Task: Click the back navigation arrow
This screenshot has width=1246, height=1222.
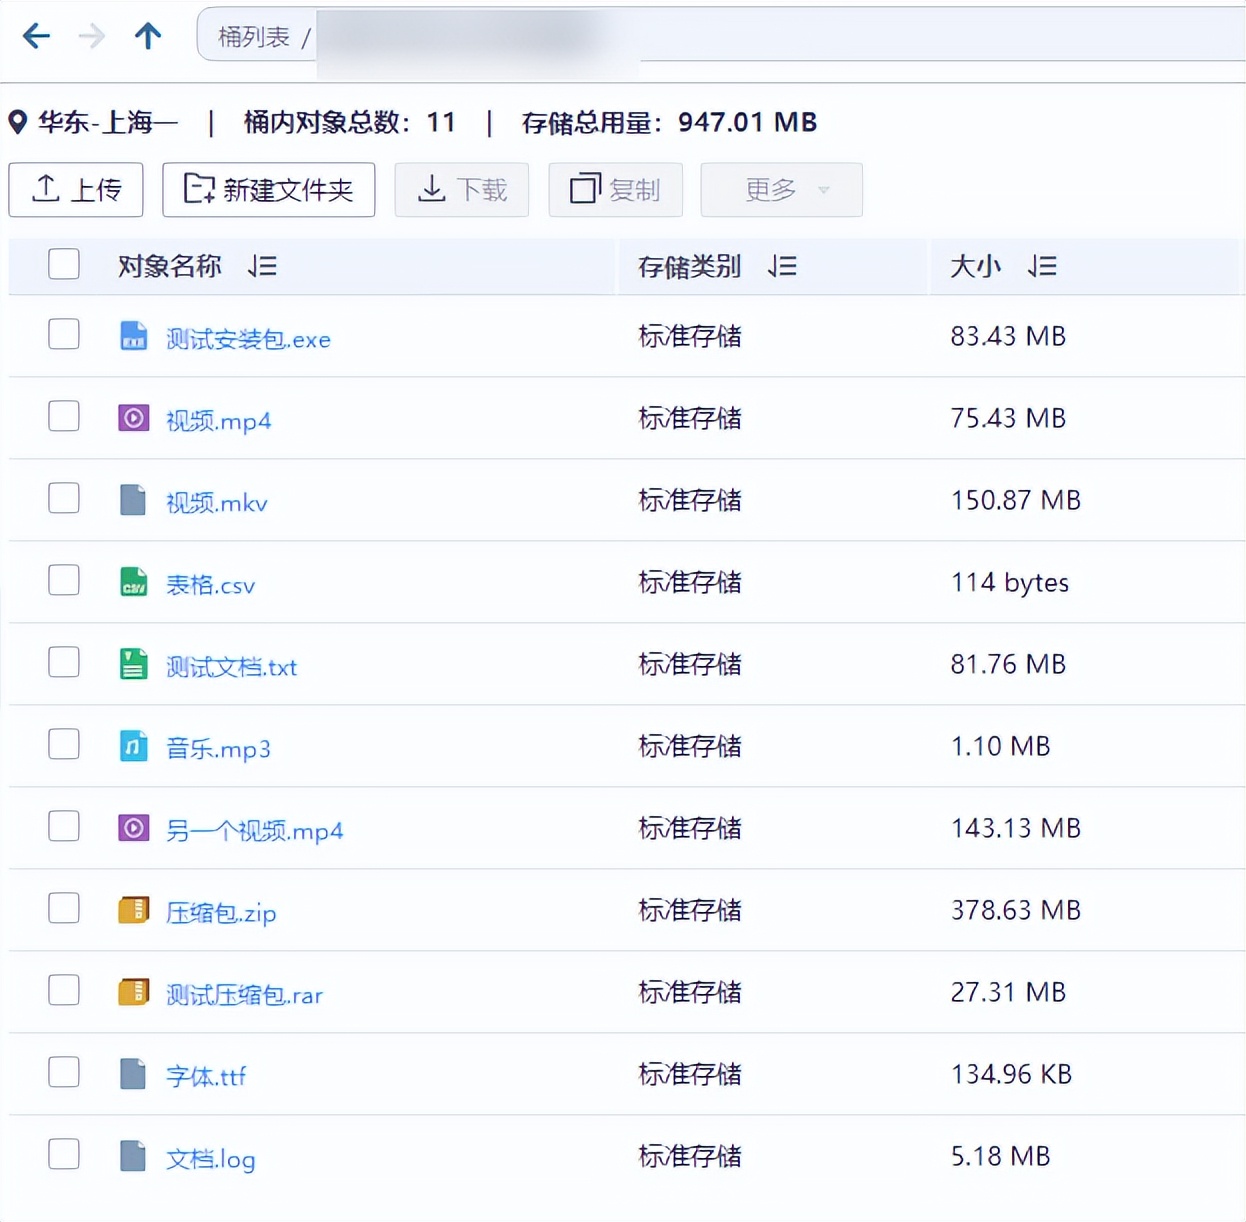Action: coord(36,35)
